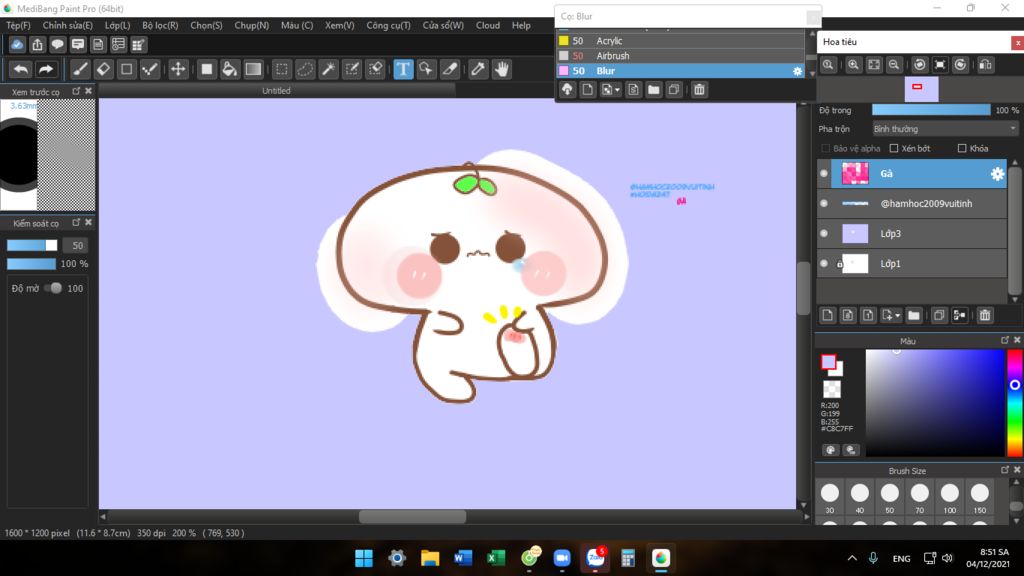Choose brush size 150 preset
This screenshot has height=576, width=1024.
980,498
